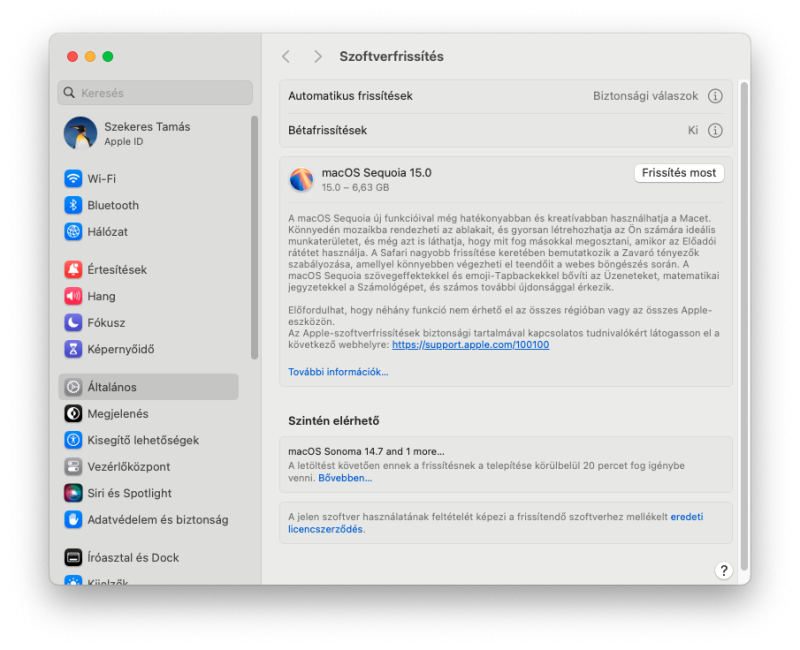Select Képernyőidő hourglass icon
Screen dimensions: 800x650
click(x=73, y=349)
